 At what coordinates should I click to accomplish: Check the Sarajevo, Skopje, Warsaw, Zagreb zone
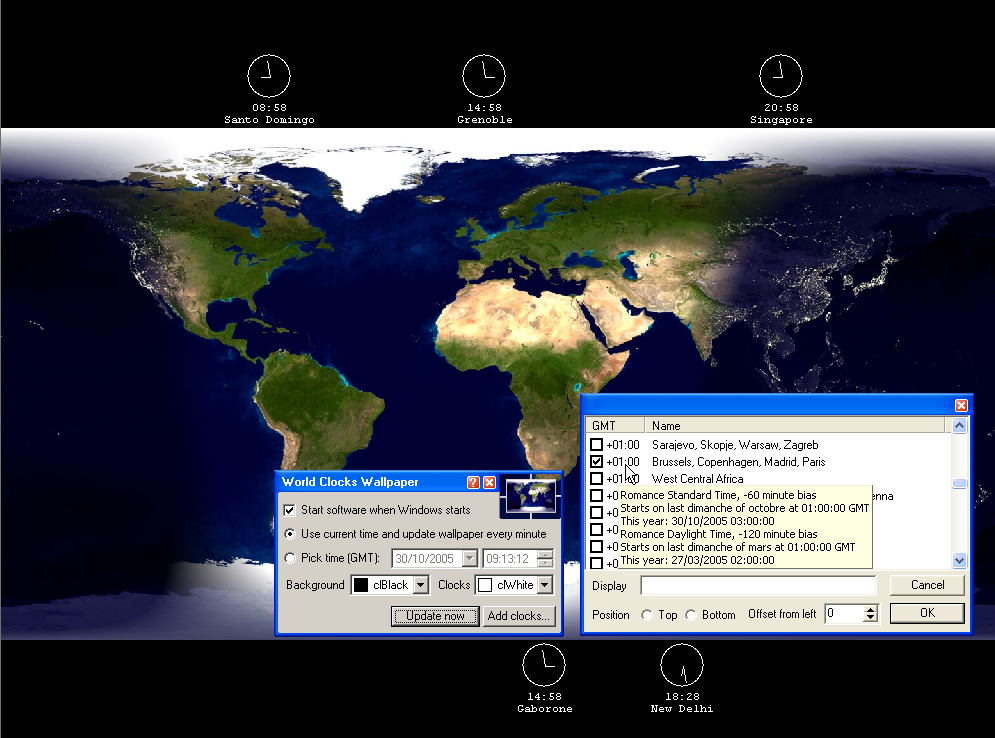click(x=596, y=445)
